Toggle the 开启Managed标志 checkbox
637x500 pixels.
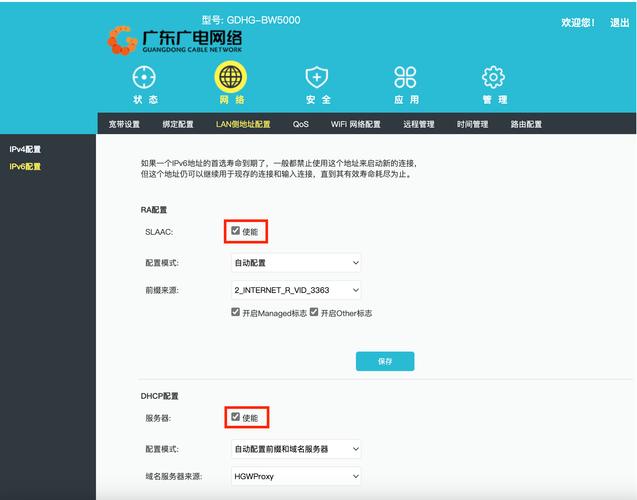tap(235, 312)
